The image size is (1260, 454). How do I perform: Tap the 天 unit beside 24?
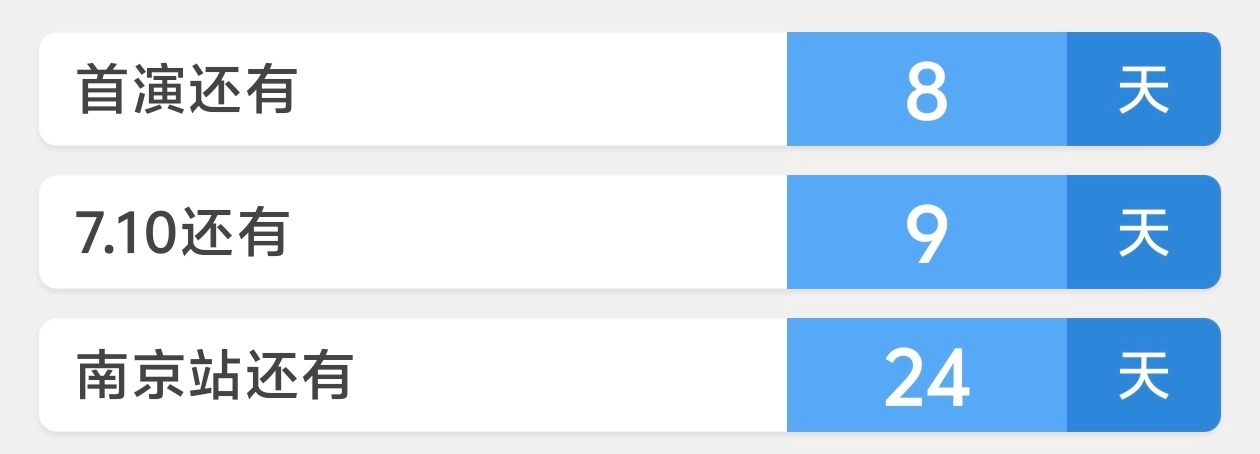pos(1144,377)
